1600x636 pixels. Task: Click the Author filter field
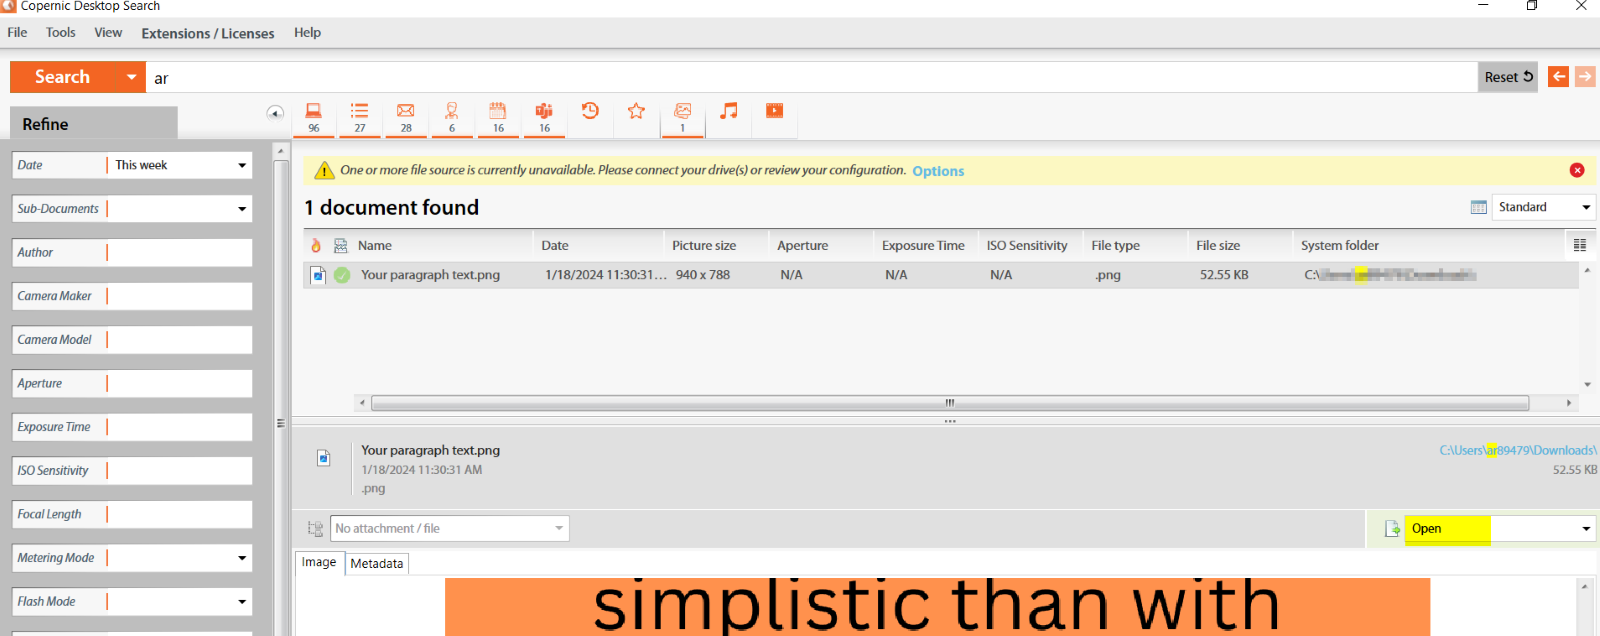179,253
